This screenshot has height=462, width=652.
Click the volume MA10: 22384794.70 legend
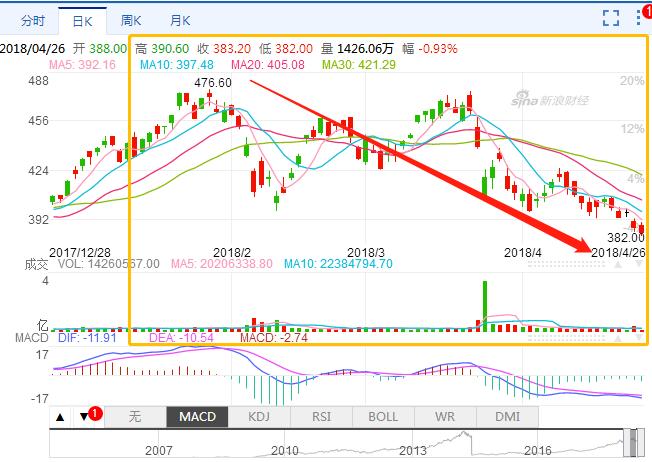(338, 264)
